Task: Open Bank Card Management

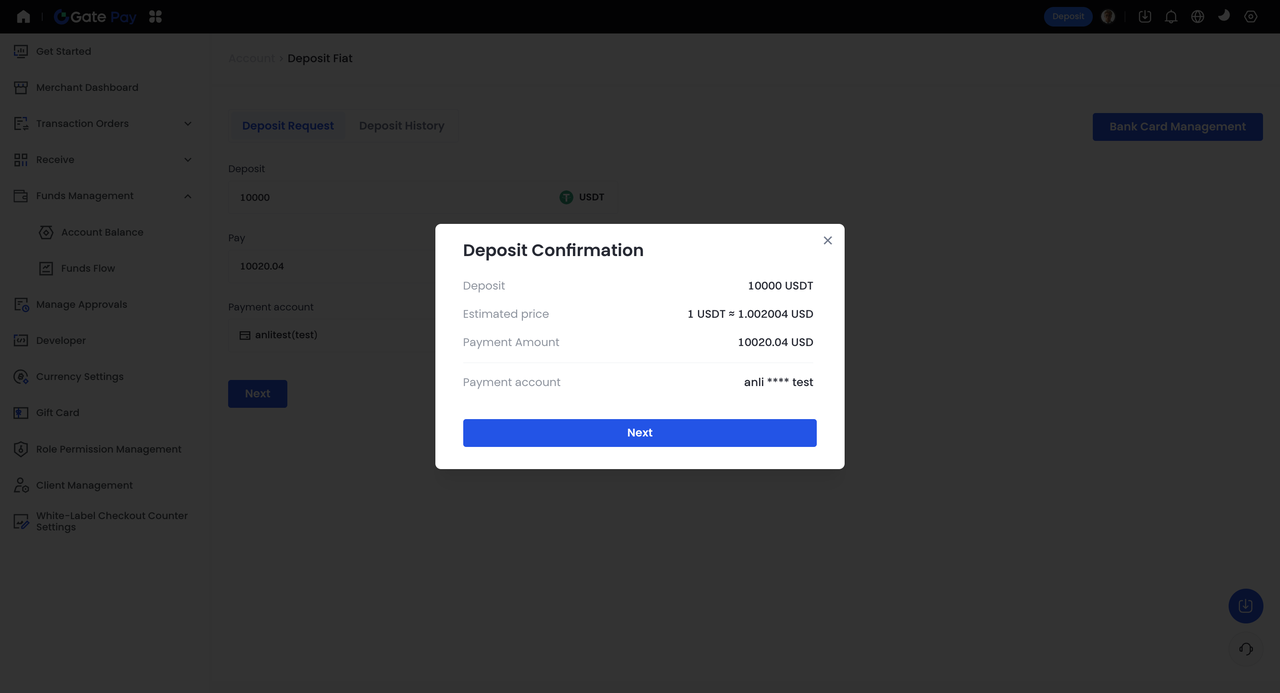Action: coord(1177,127)
